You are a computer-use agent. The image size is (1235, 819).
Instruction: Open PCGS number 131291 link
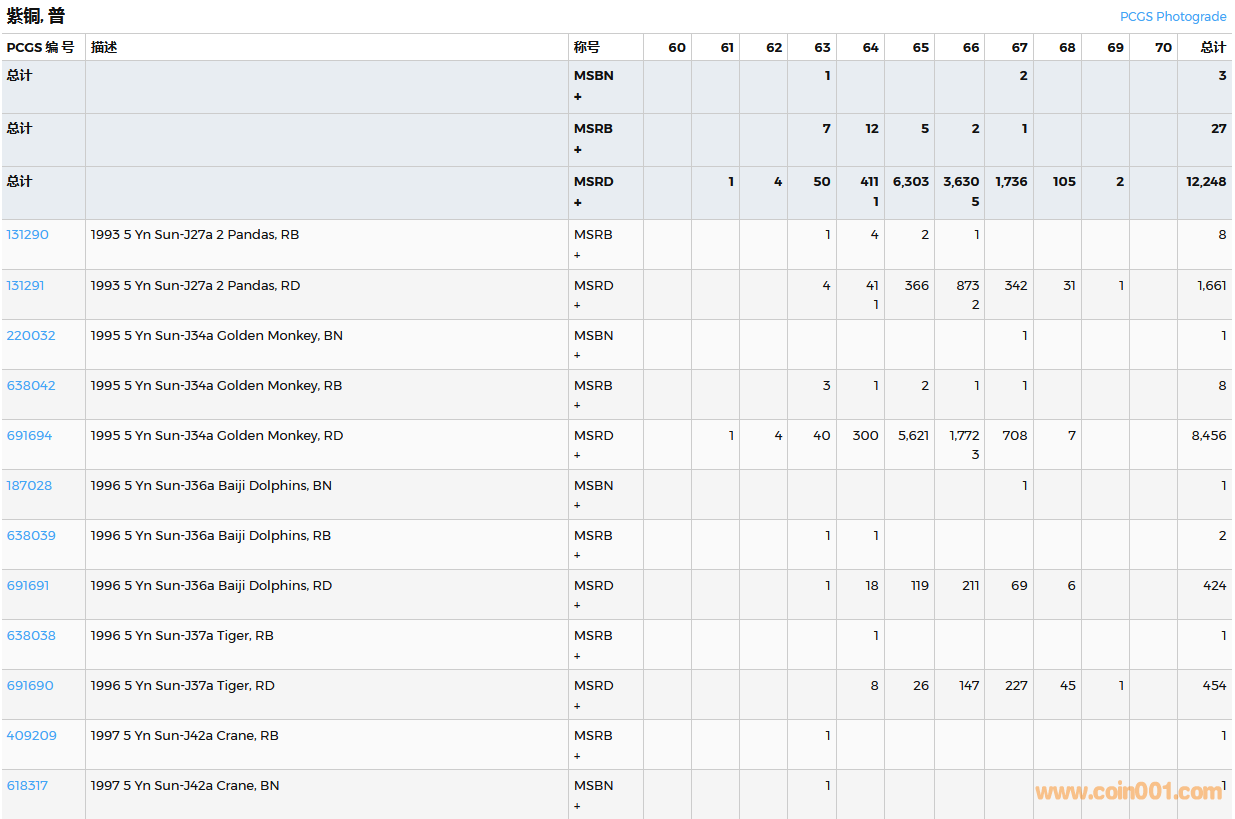(26, 286)
